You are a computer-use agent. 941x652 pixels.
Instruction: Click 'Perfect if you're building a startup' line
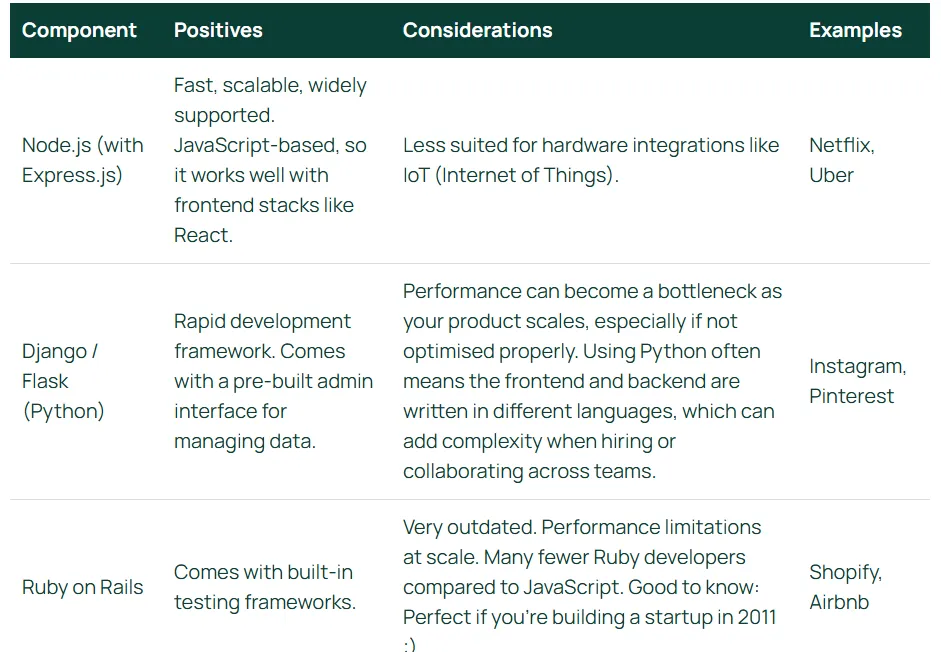pos(589,617)
